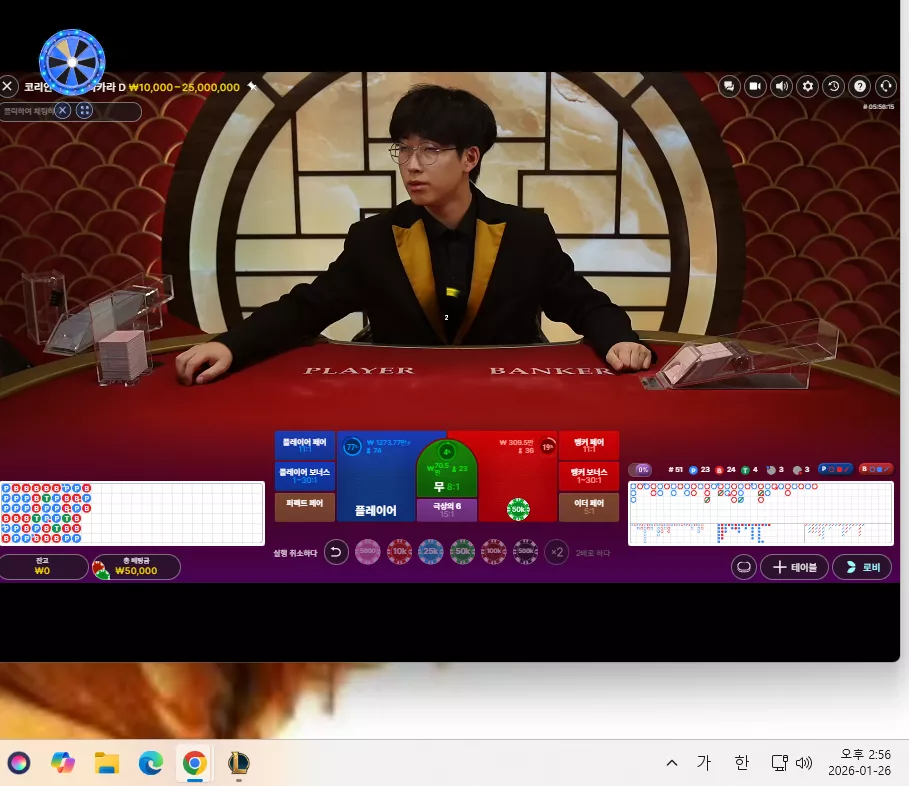The width and height of the screenshot is (909, 786).
Task: Click the tie count T 4
Action: point(750,470)
